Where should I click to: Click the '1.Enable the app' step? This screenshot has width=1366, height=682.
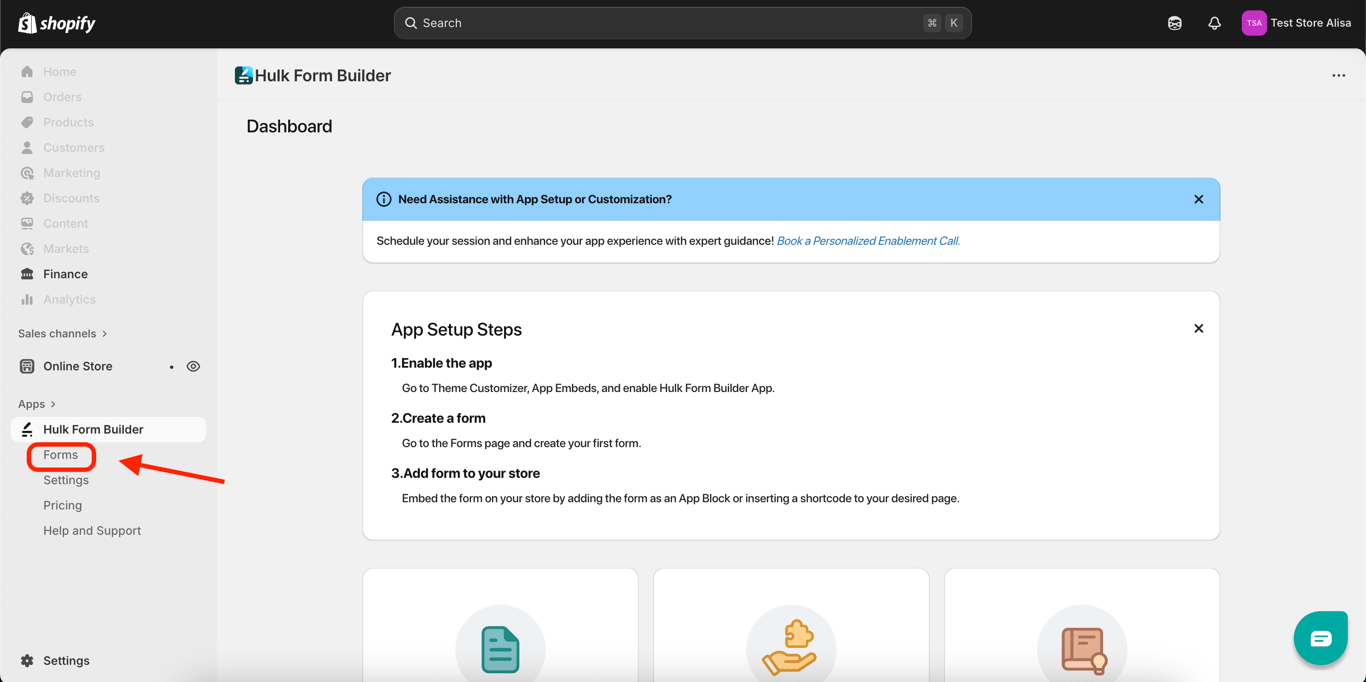(441, 363)
